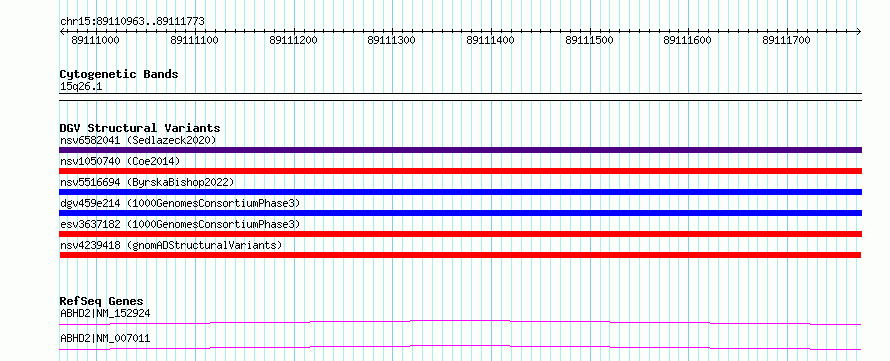Open variant dgv459e214 label

coord(180,203)
